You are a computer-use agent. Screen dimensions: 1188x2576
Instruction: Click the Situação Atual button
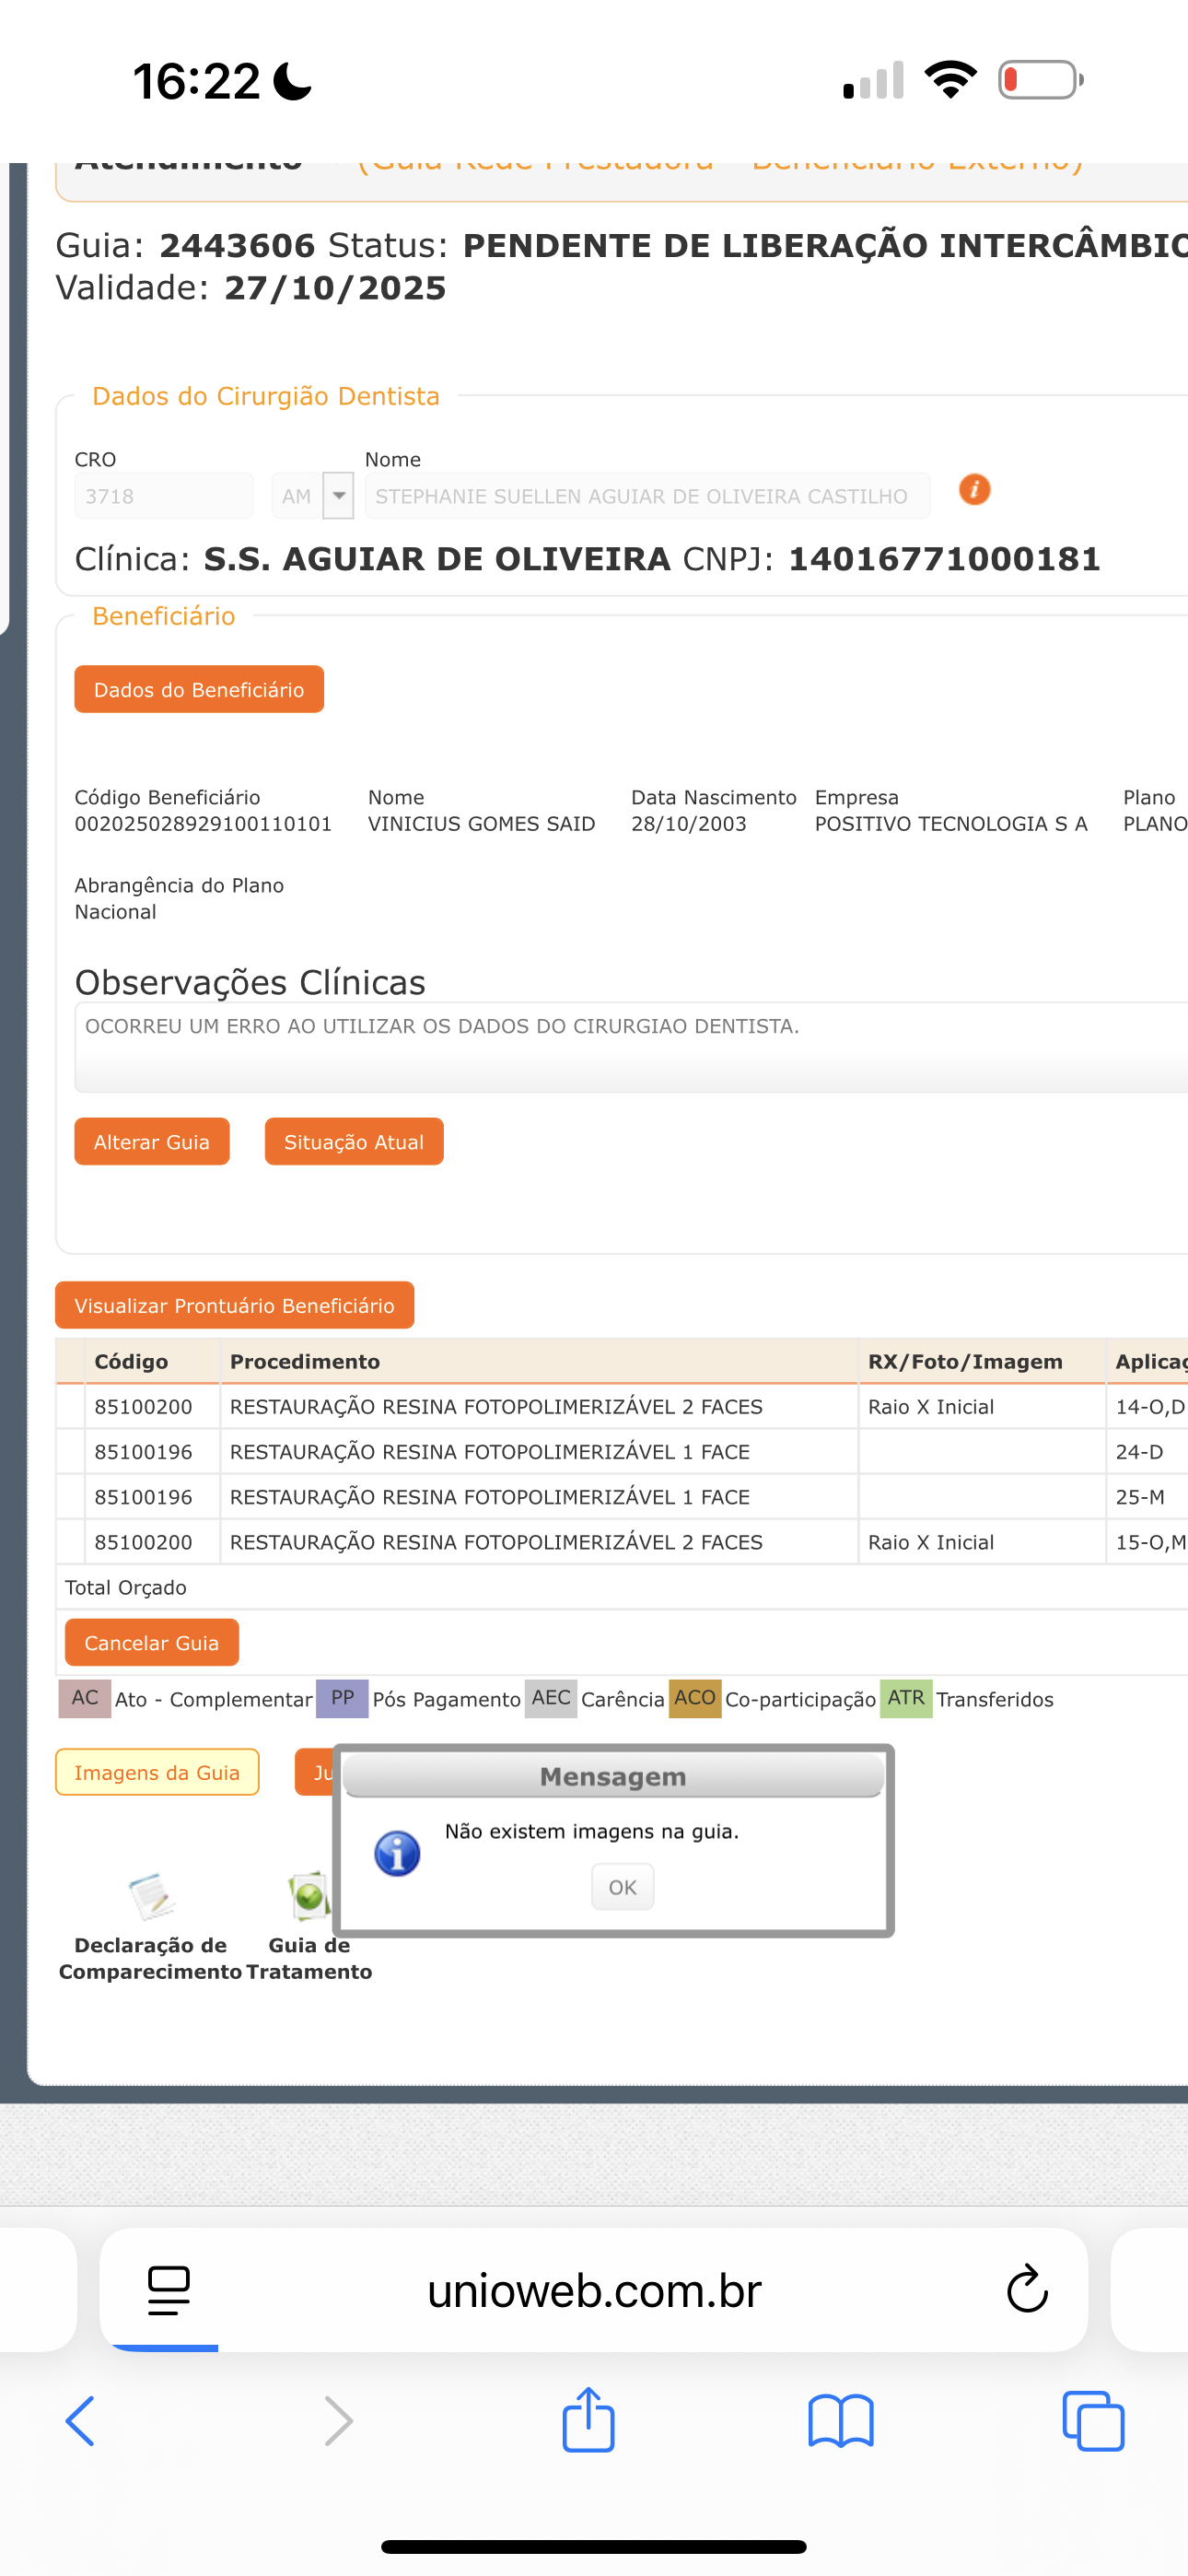click(353, 1142)
